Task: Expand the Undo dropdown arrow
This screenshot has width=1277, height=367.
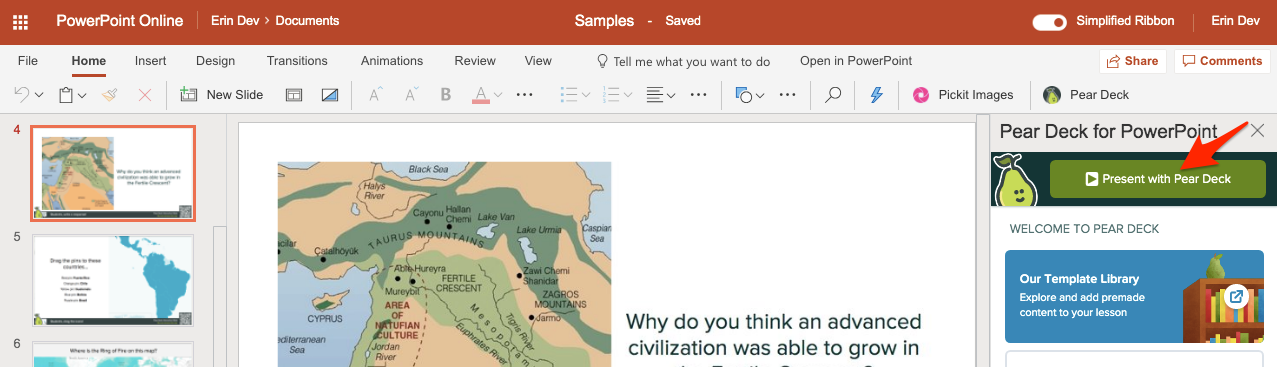Action: point(39,95)
